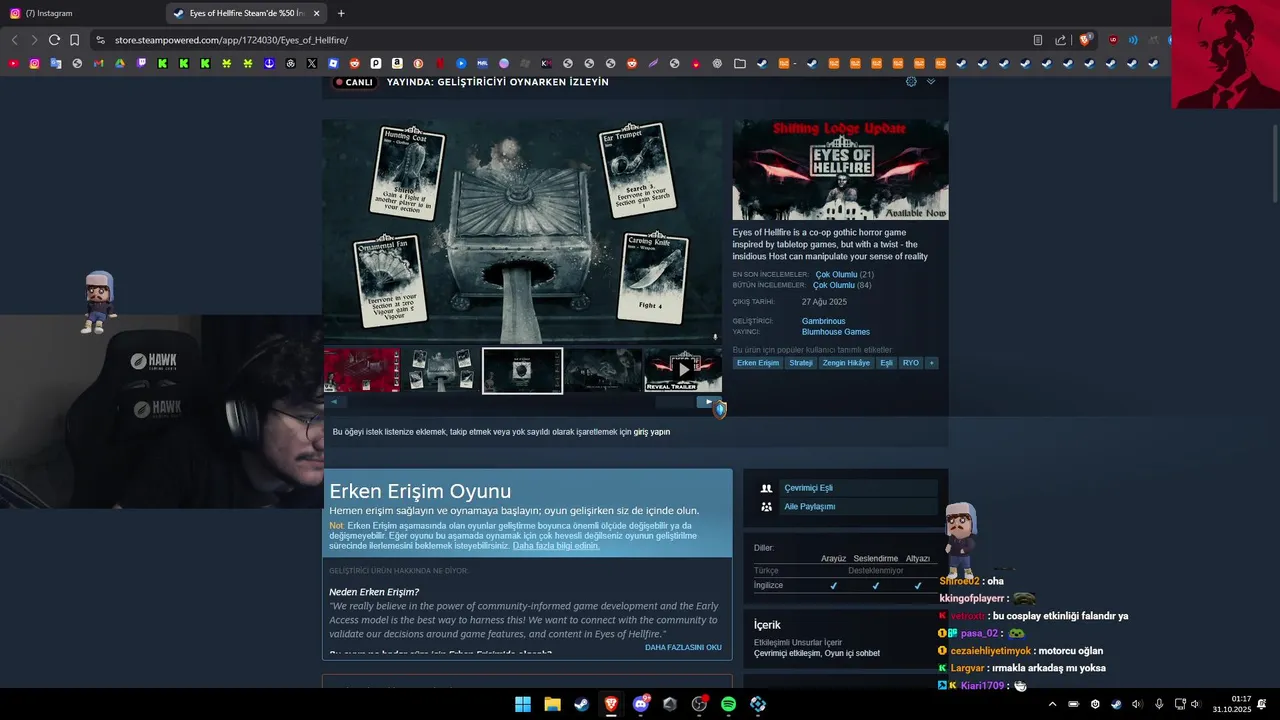Open the Twitch bookmark icon
Image resolution: width=1280 pixels, height=720 pixels.
pyautogui.click(x=141, y=63)
